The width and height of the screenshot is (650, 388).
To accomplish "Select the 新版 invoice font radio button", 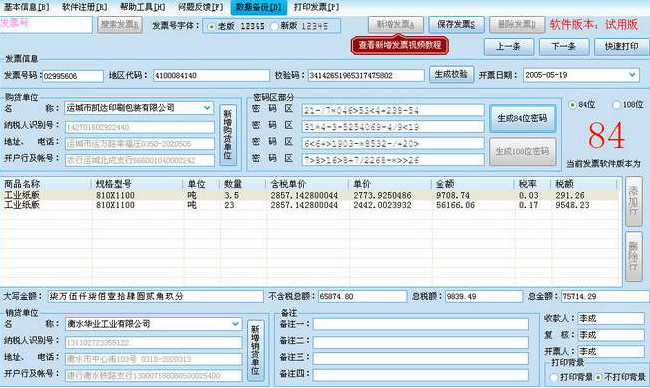I will coord(274,26).
